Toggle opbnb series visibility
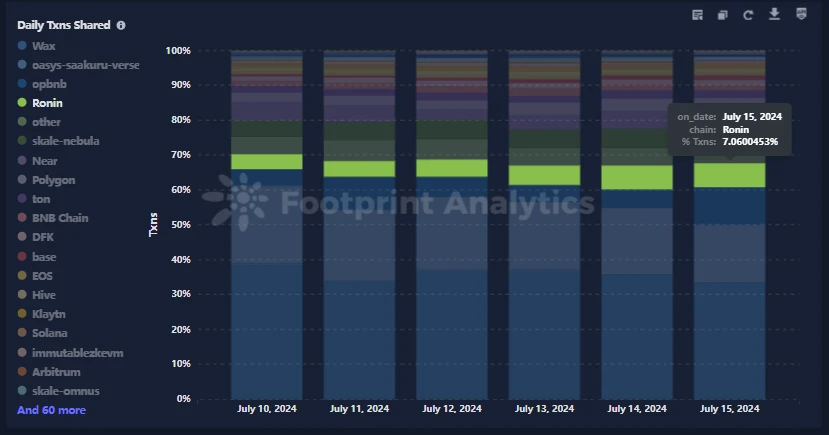 49,84
